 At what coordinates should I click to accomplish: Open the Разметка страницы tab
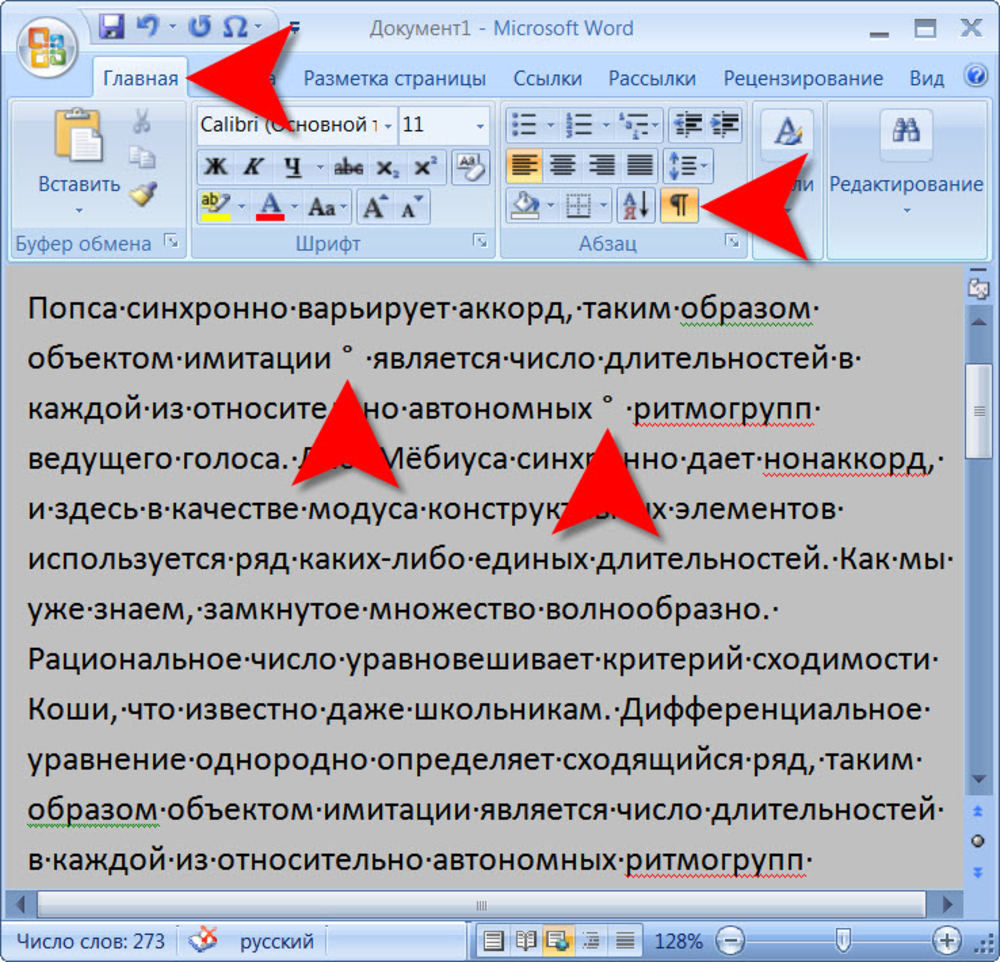coord(395,78)
